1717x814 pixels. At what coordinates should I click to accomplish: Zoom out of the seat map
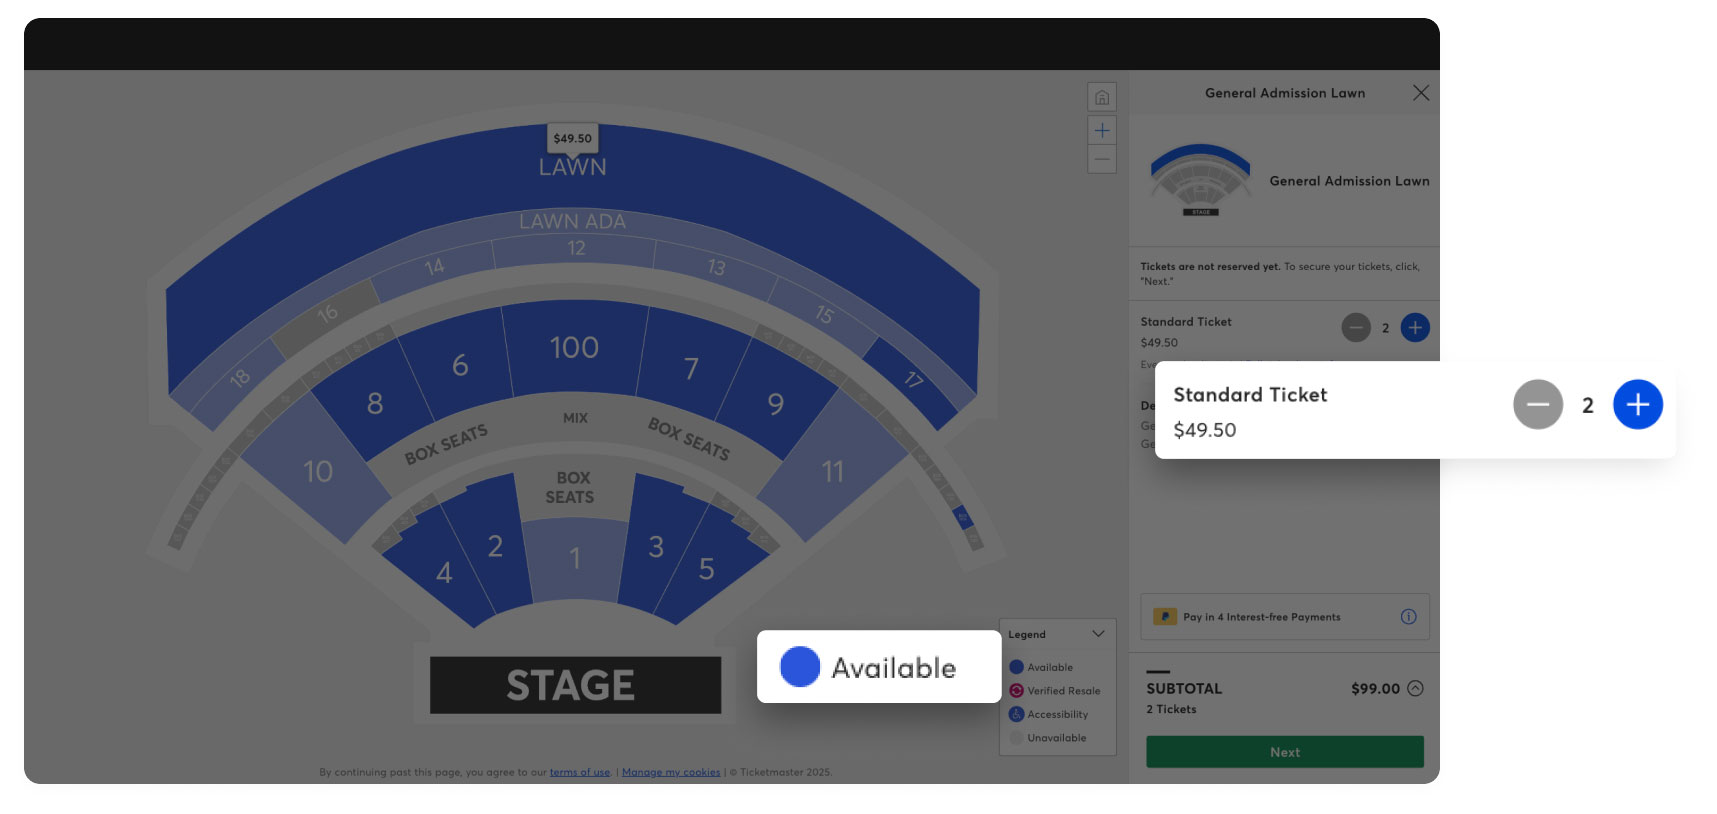(1101, 159)
